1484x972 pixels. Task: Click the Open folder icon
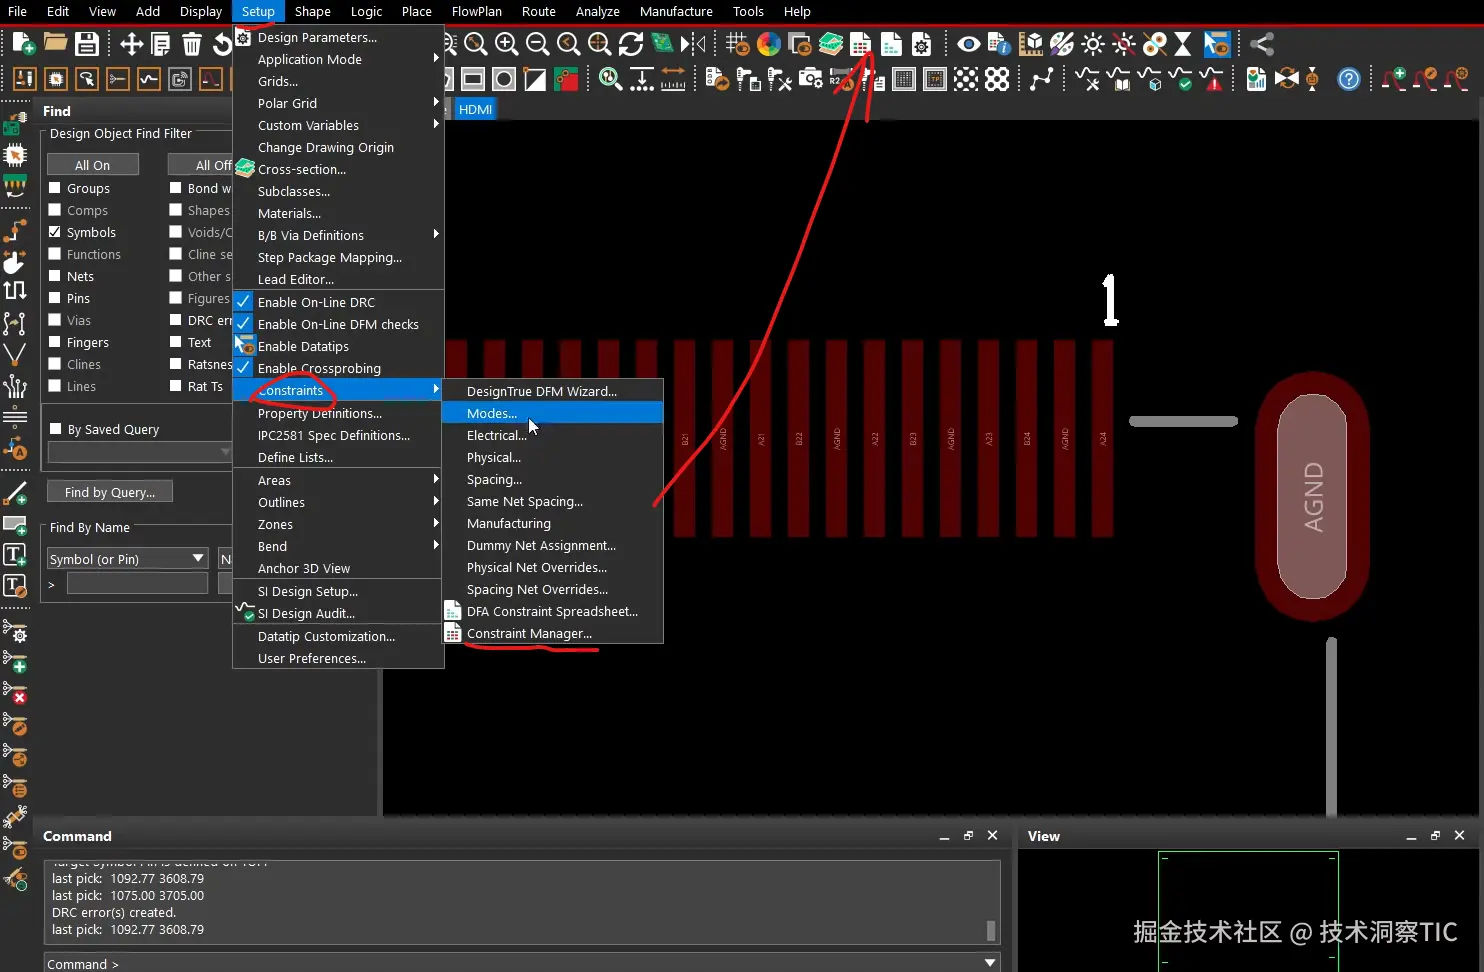55,43
